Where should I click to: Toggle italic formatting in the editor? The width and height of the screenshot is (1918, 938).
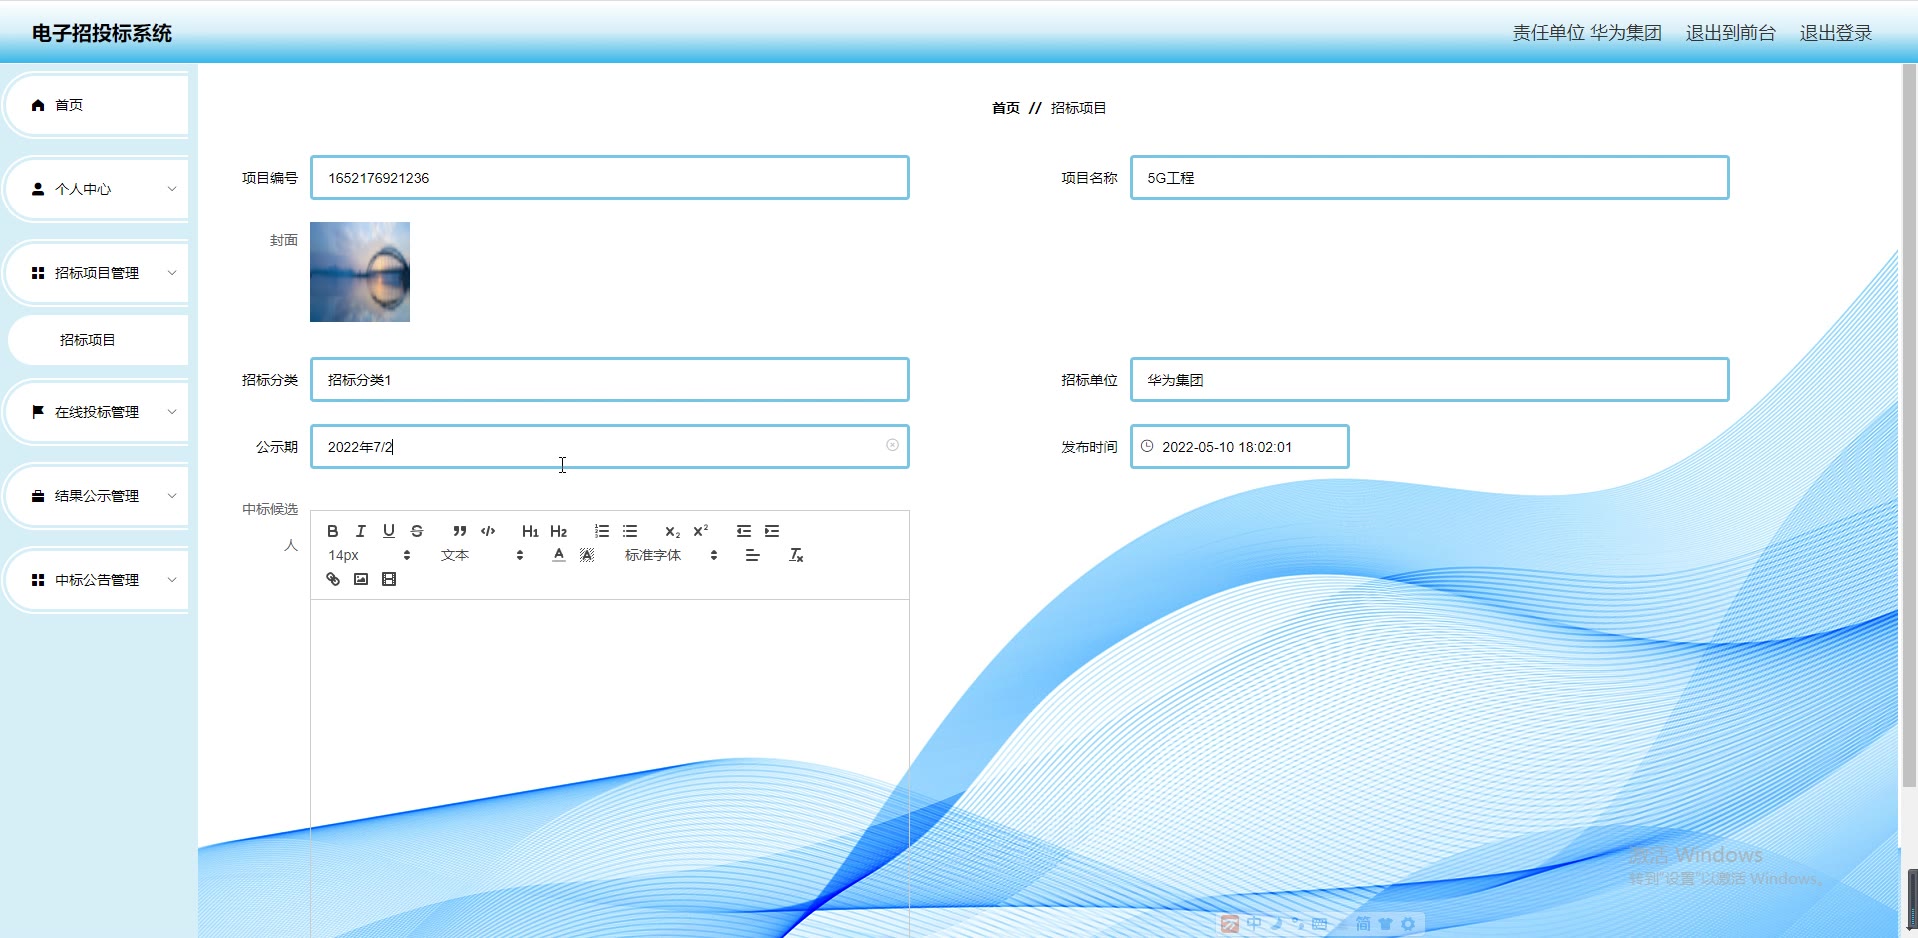coord(361,531)
